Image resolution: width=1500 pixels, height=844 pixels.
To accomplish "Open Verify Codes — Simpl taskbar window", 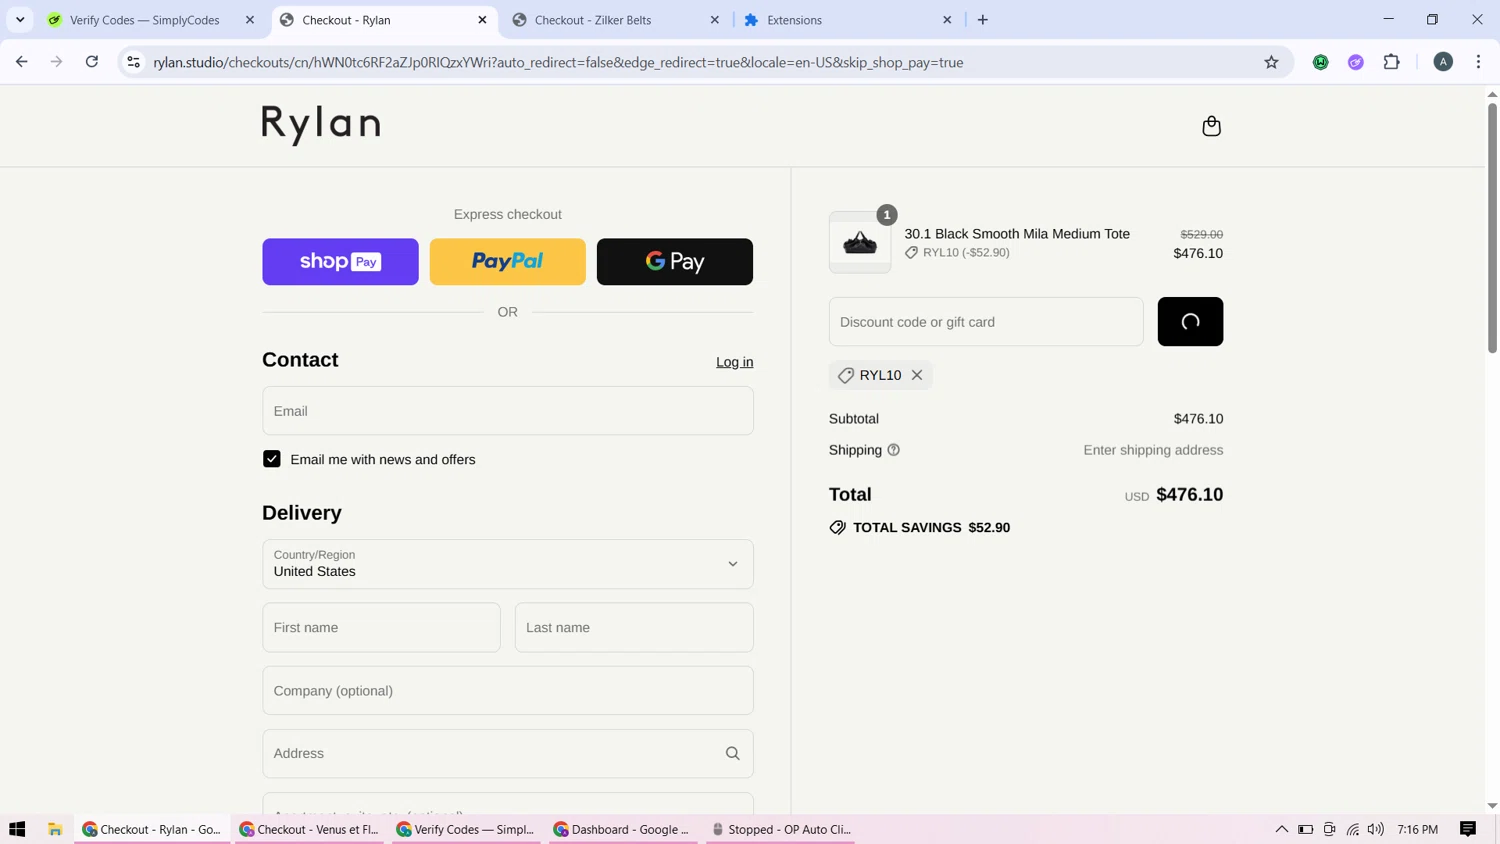I will coord(466,829).
